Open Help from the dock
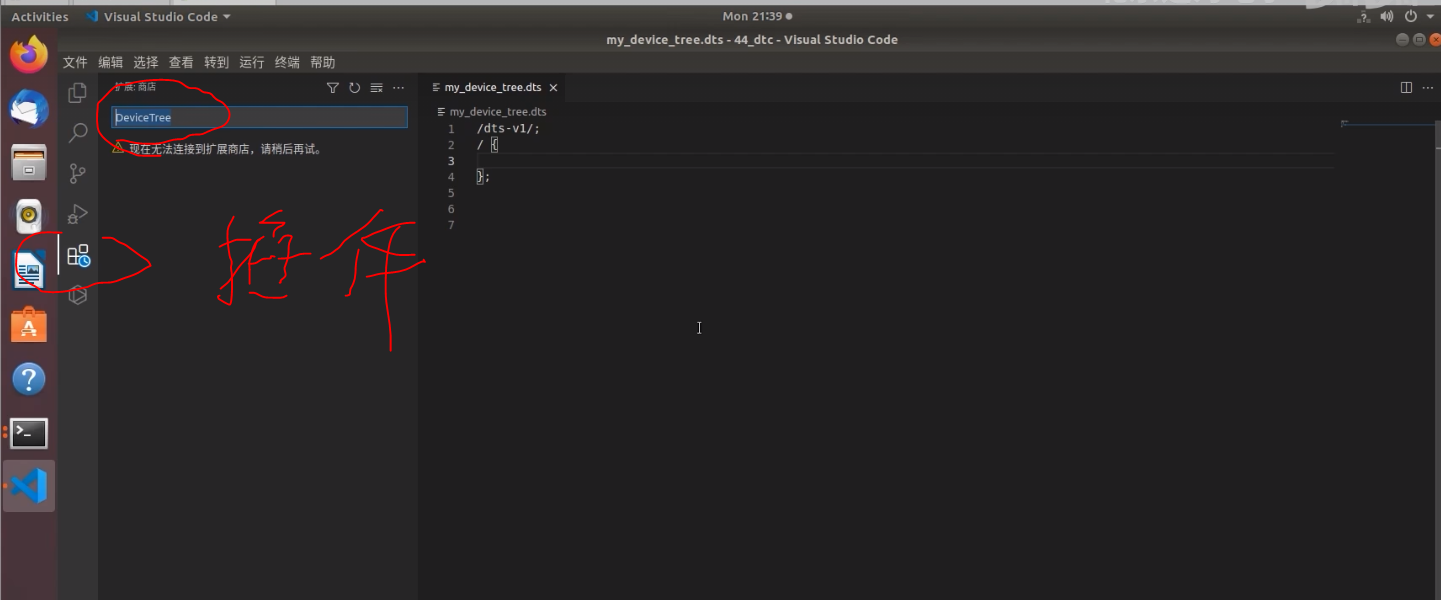 [29, 379]
